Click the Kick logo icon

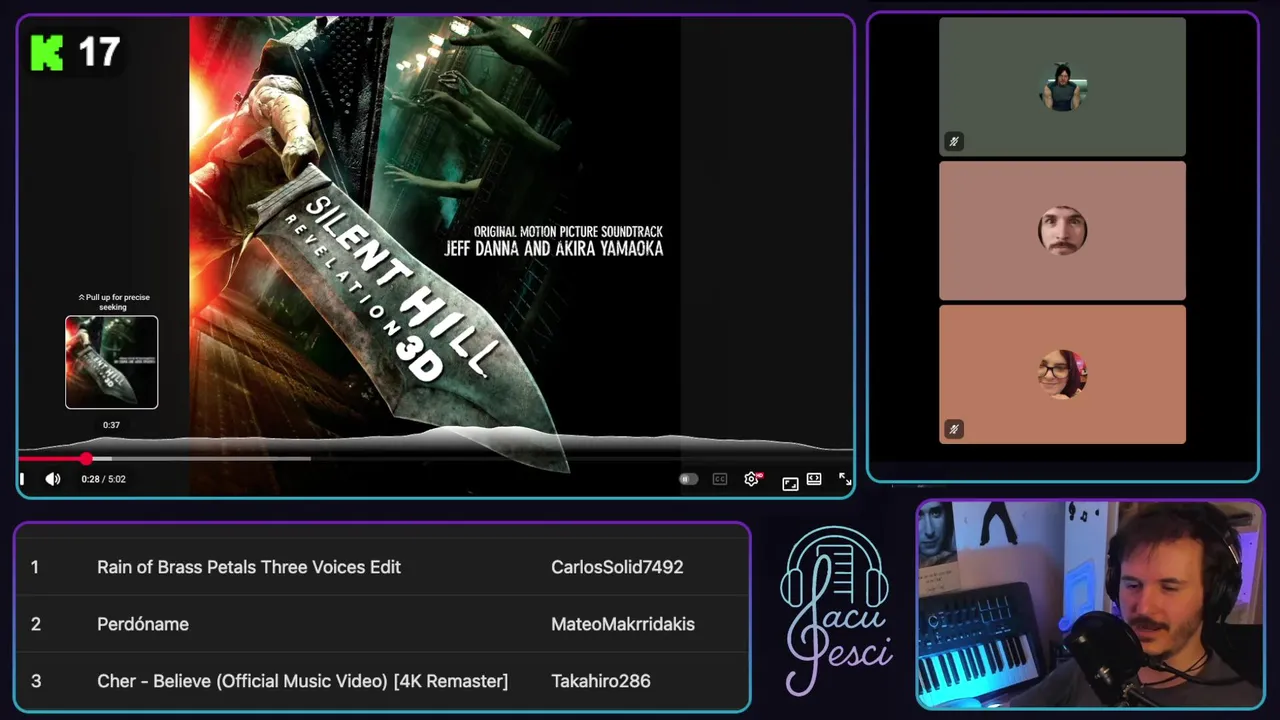click(47, 52)
